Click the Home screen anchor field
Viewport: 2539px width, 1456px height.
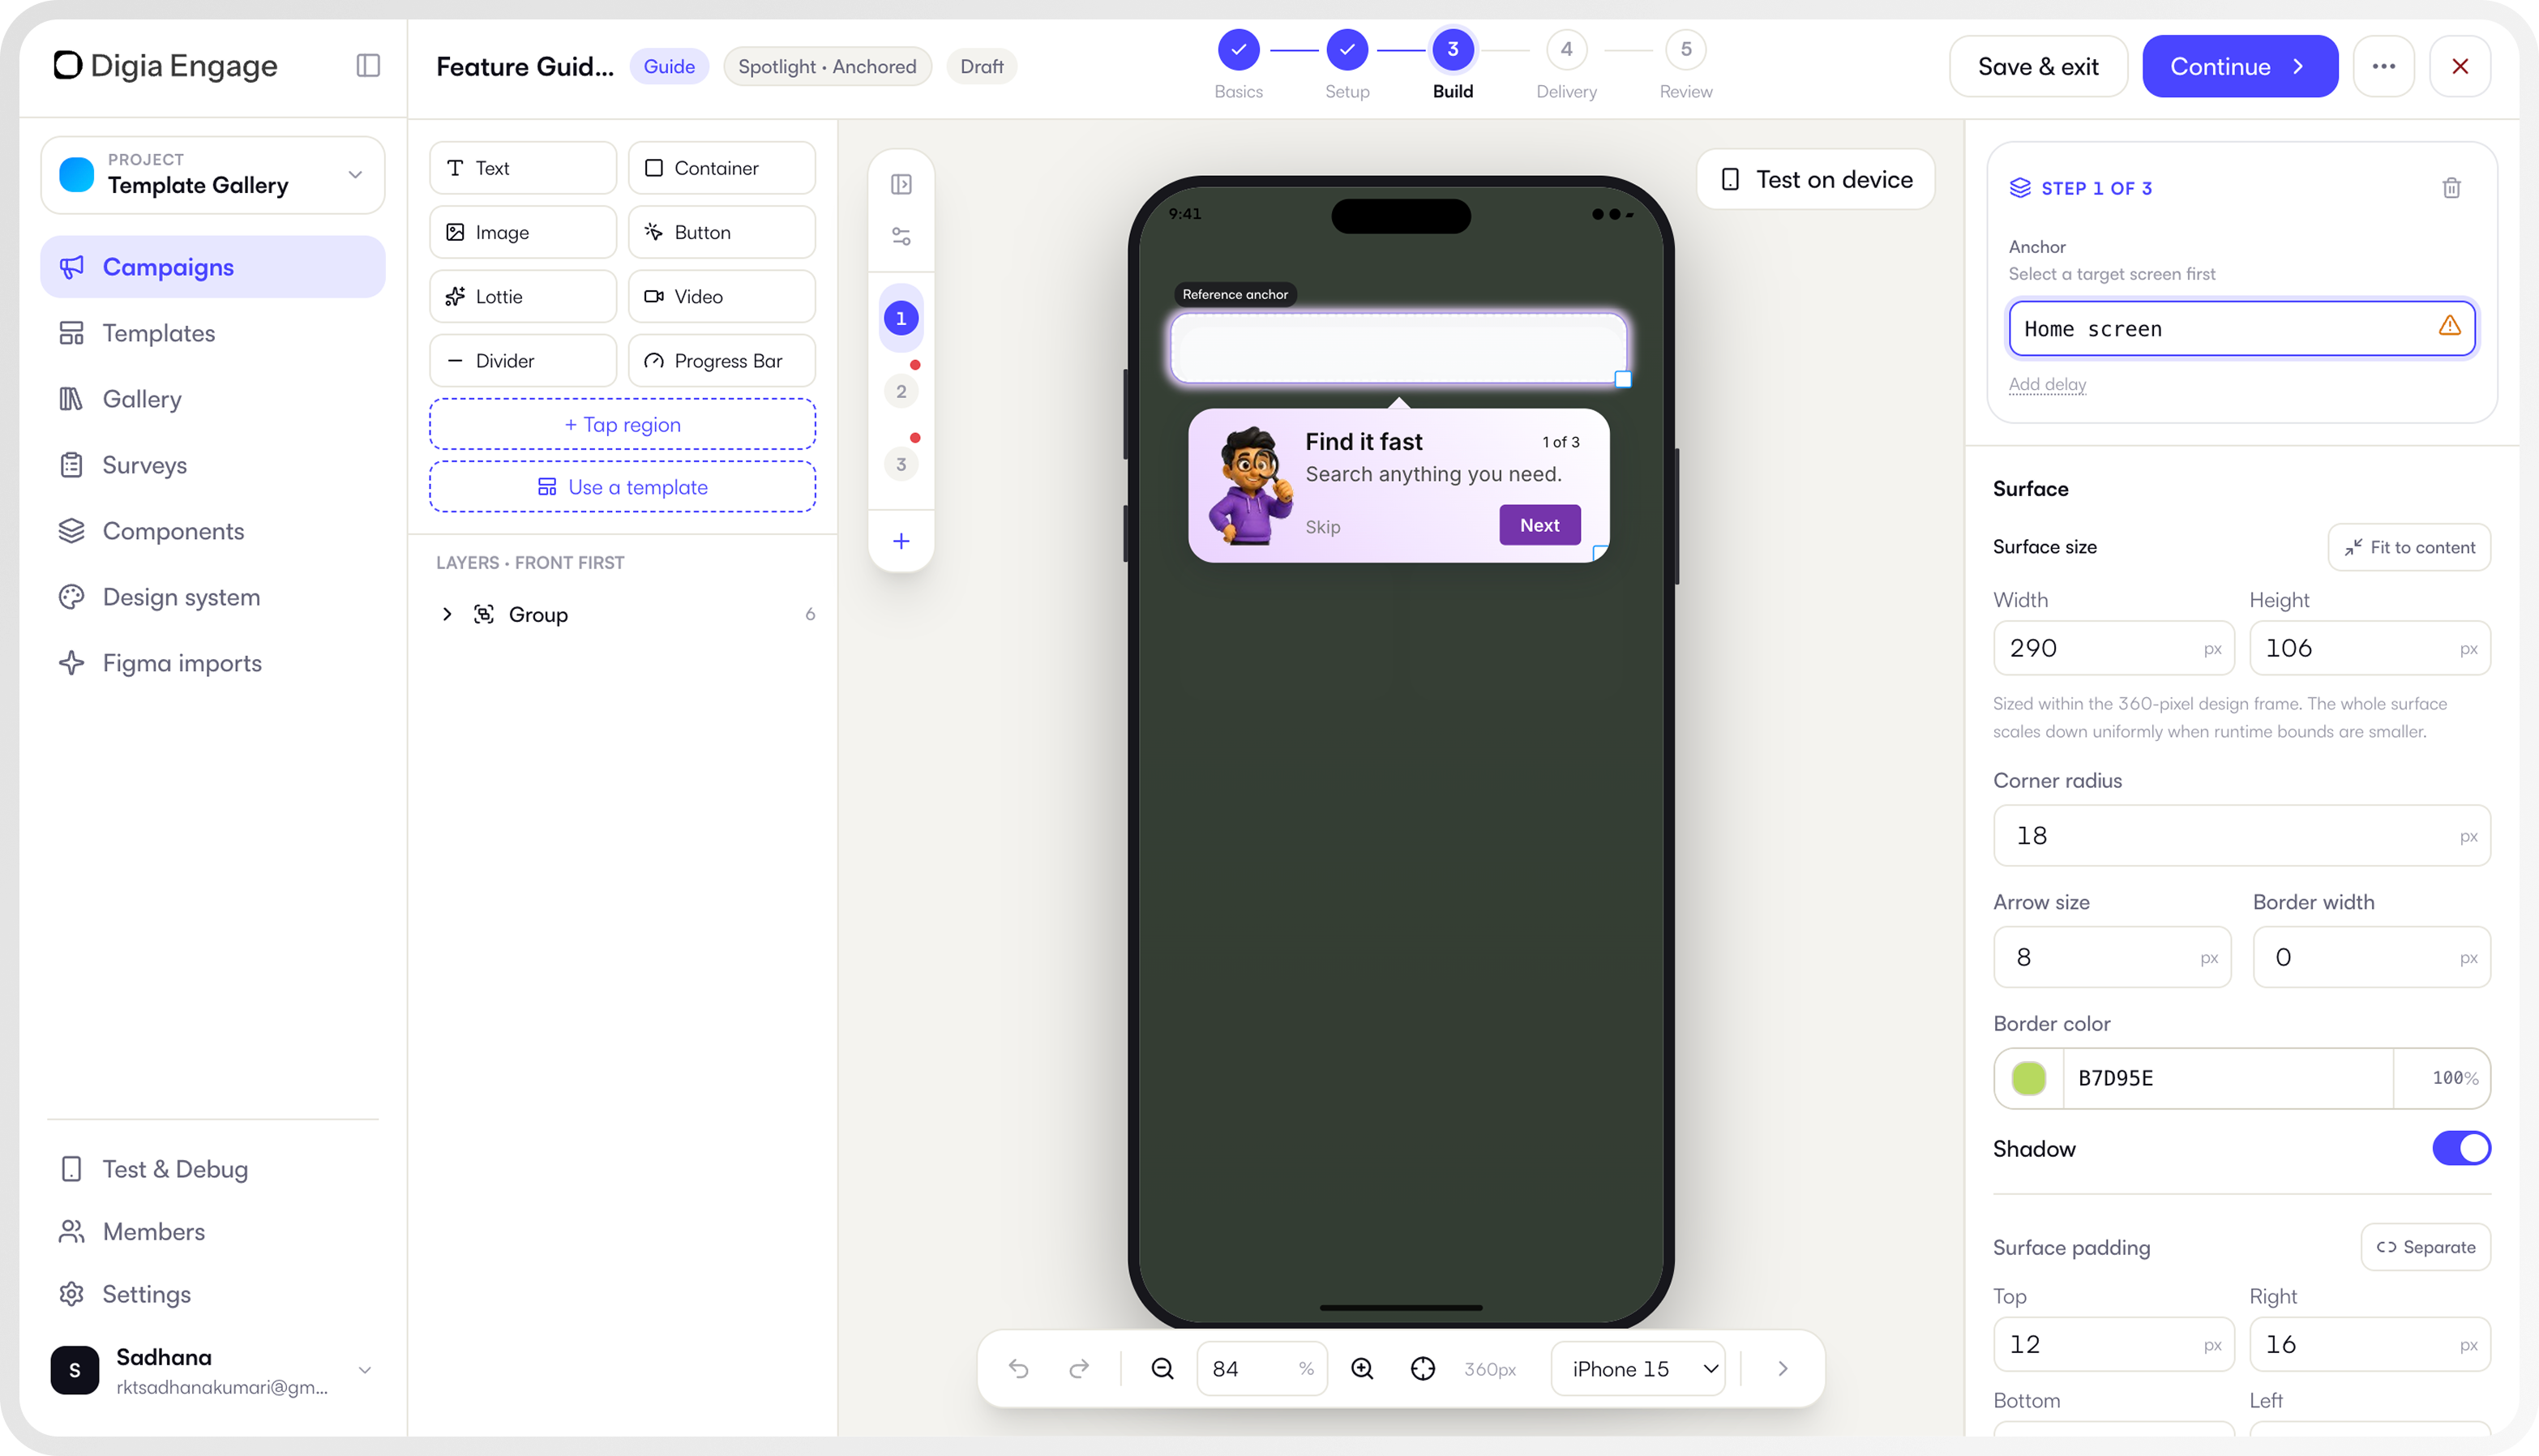point(2241,329)
